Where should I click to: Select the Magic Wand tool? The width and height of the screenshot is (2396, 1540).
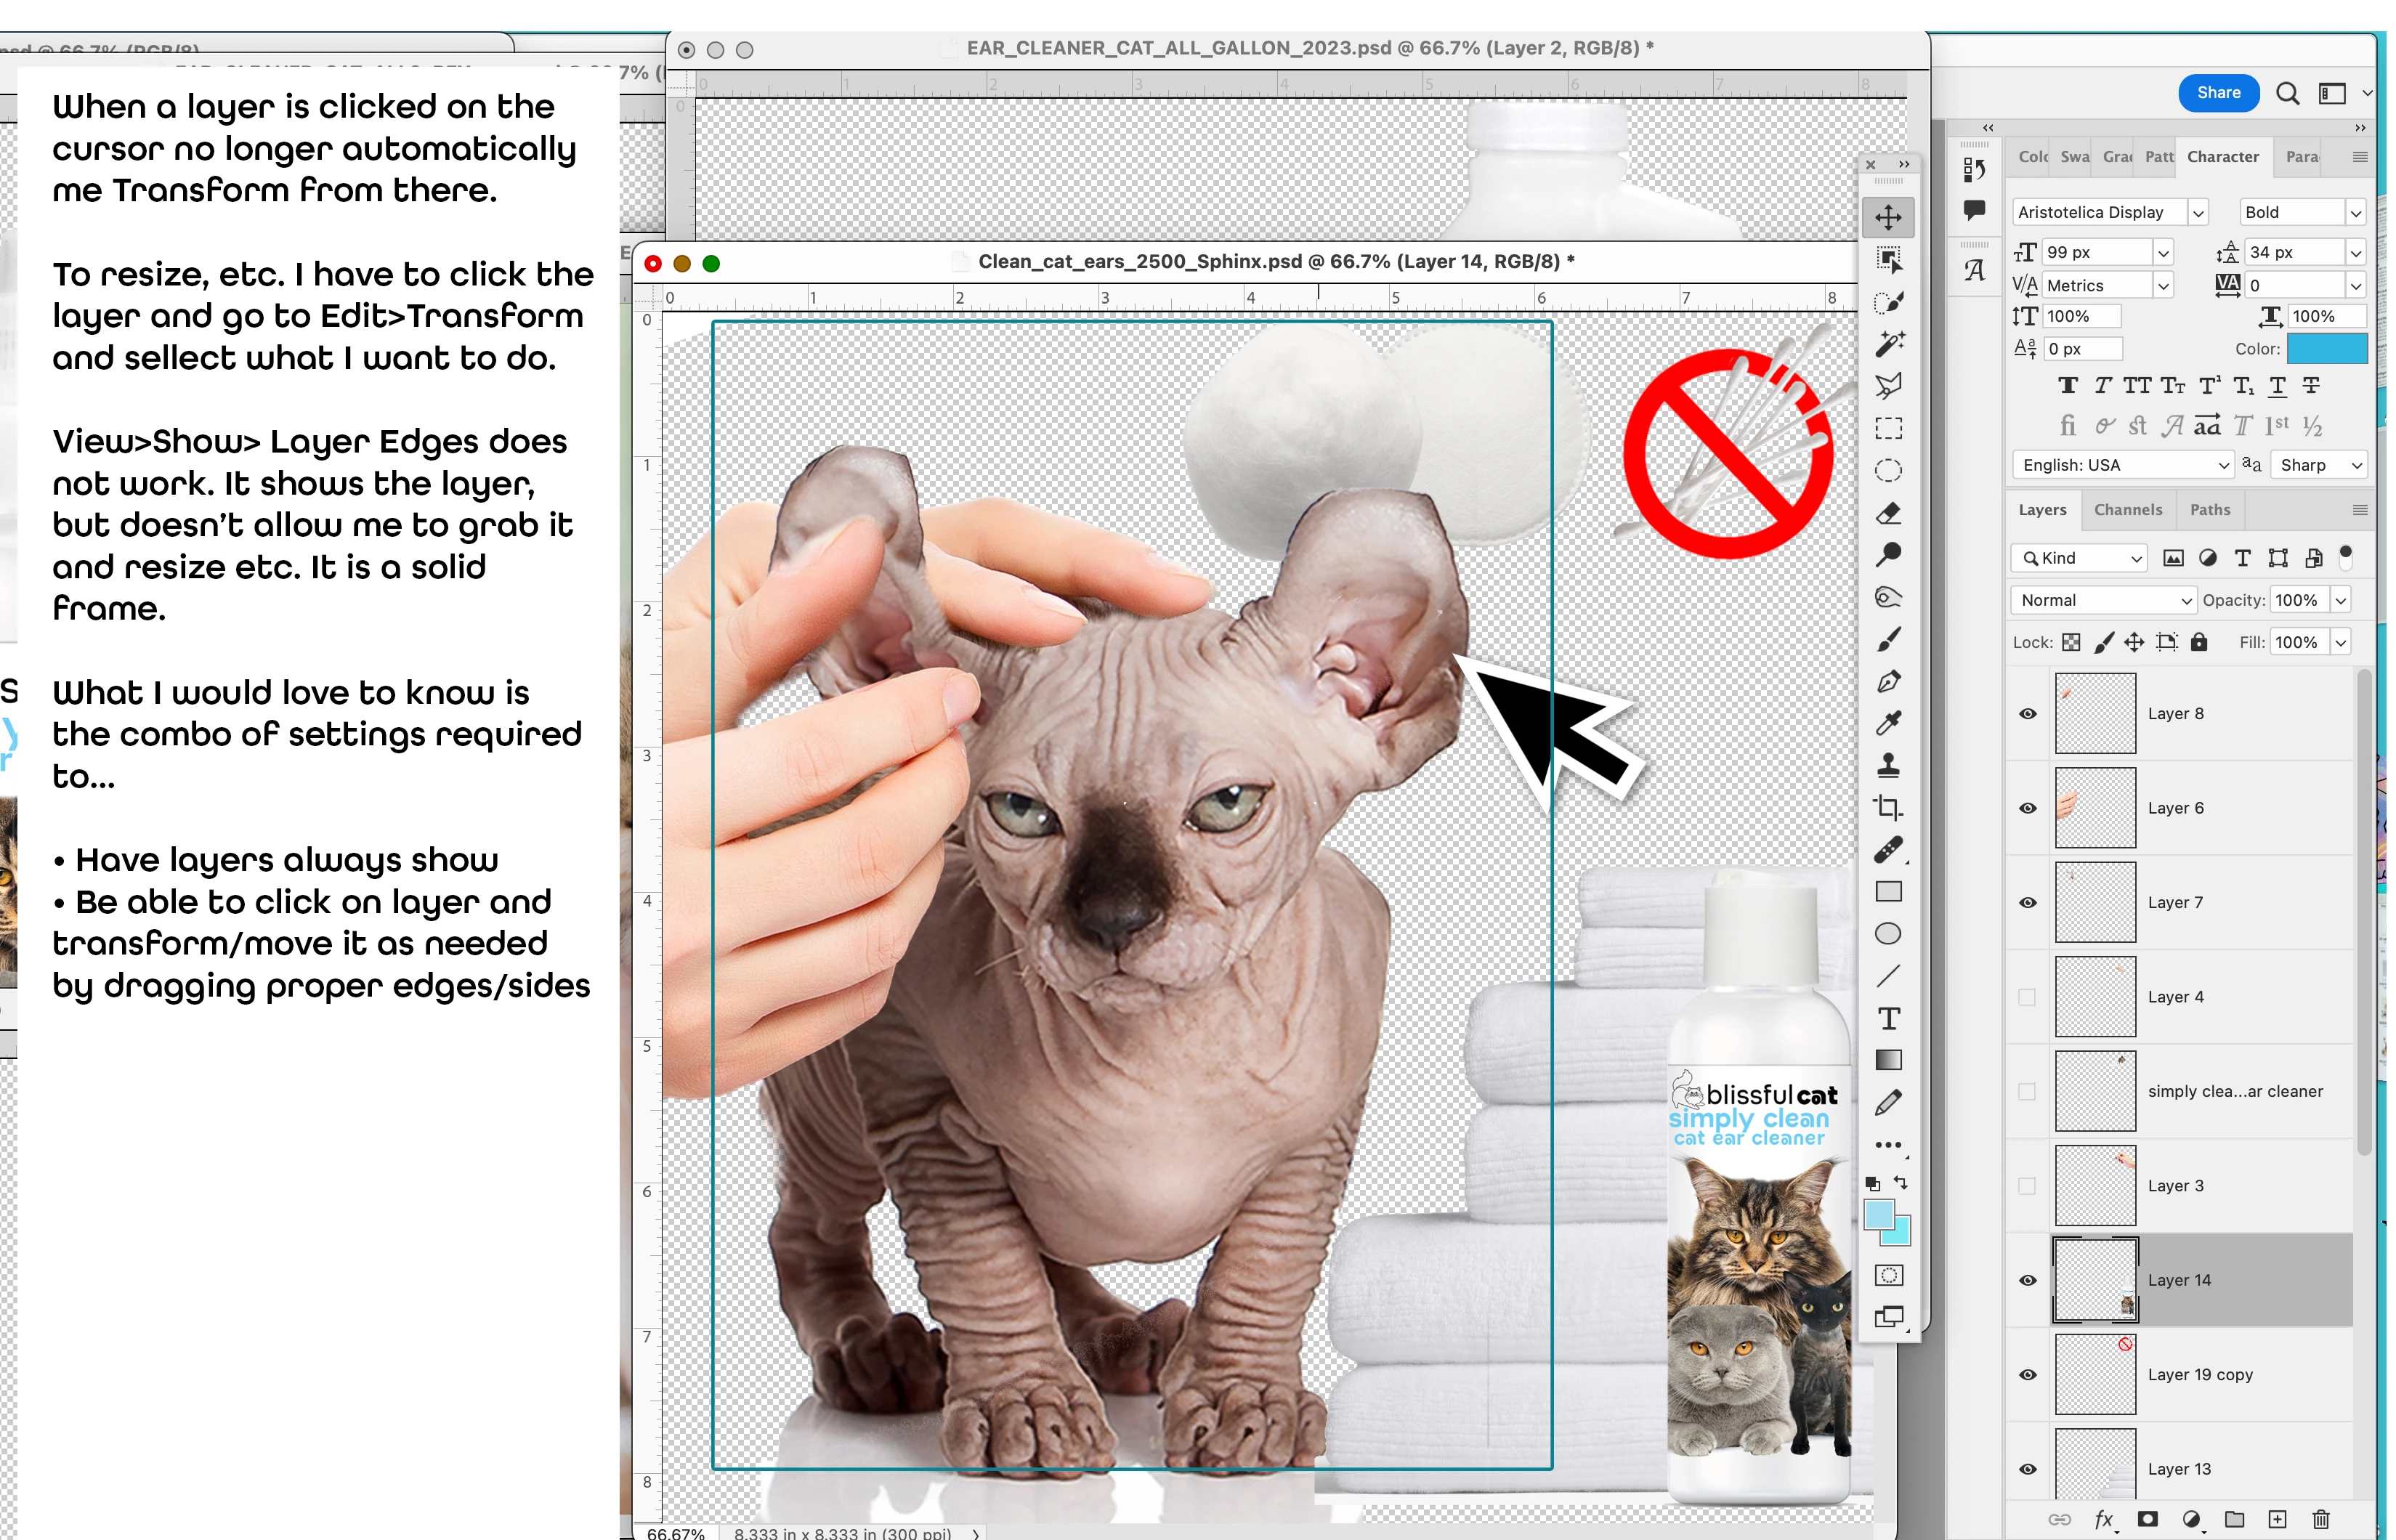(x=1888, y=344)
